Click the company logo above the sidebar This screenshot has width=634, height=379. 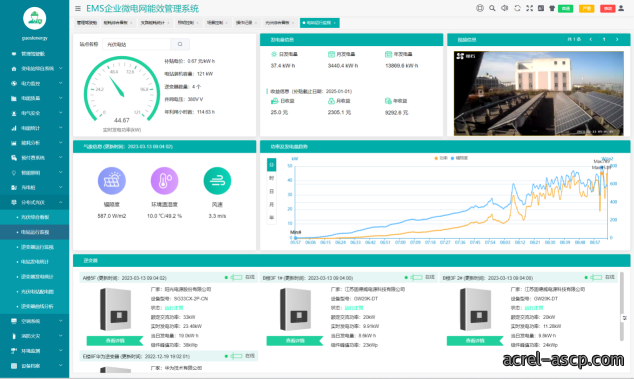pos(35,18)
